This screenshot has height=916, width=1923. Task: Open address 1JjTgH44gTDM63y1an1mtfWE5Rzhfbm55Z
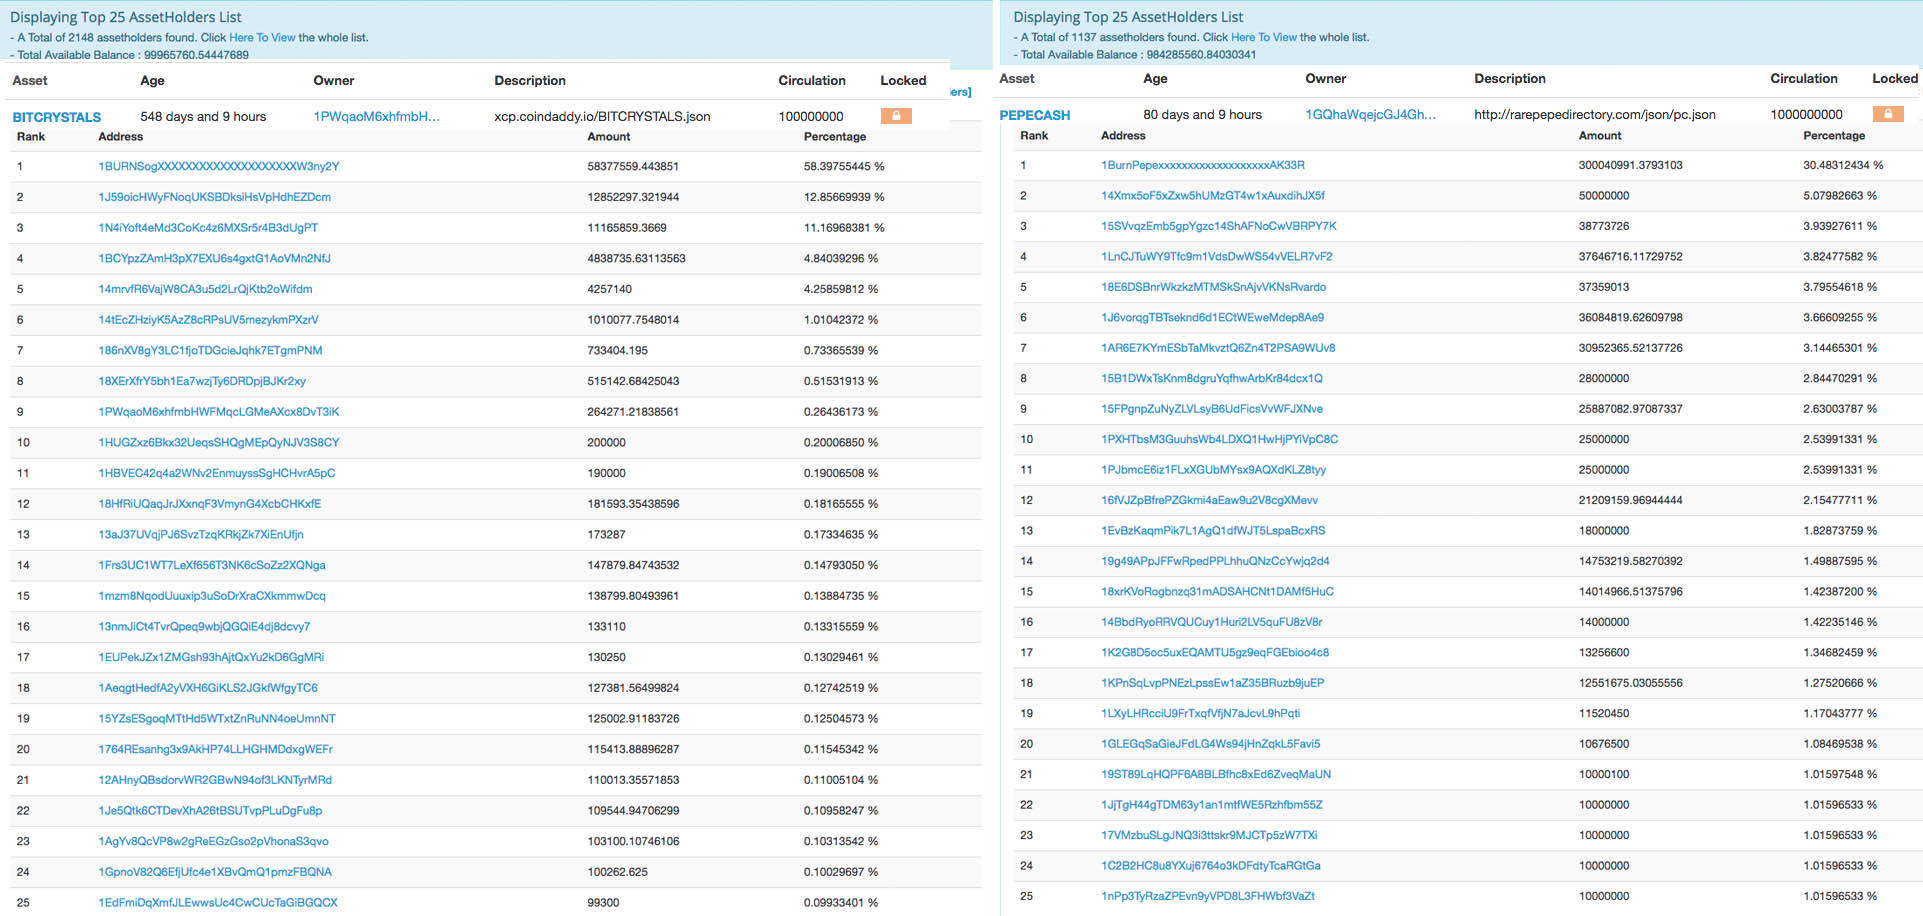(1212, 805)
